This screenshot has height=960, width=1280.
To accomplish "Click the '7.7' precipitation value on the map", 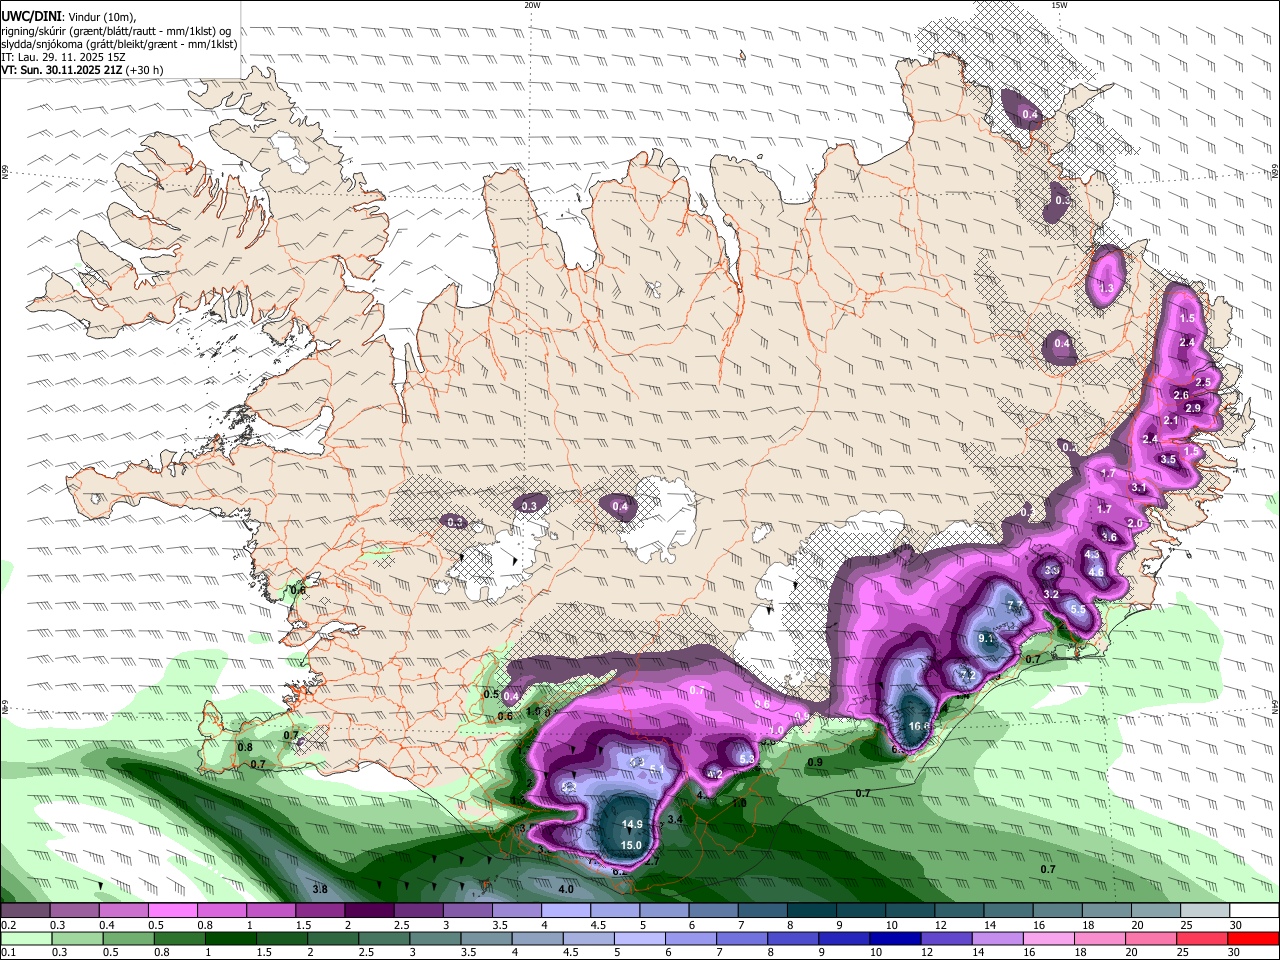I will pos(1015,606).
